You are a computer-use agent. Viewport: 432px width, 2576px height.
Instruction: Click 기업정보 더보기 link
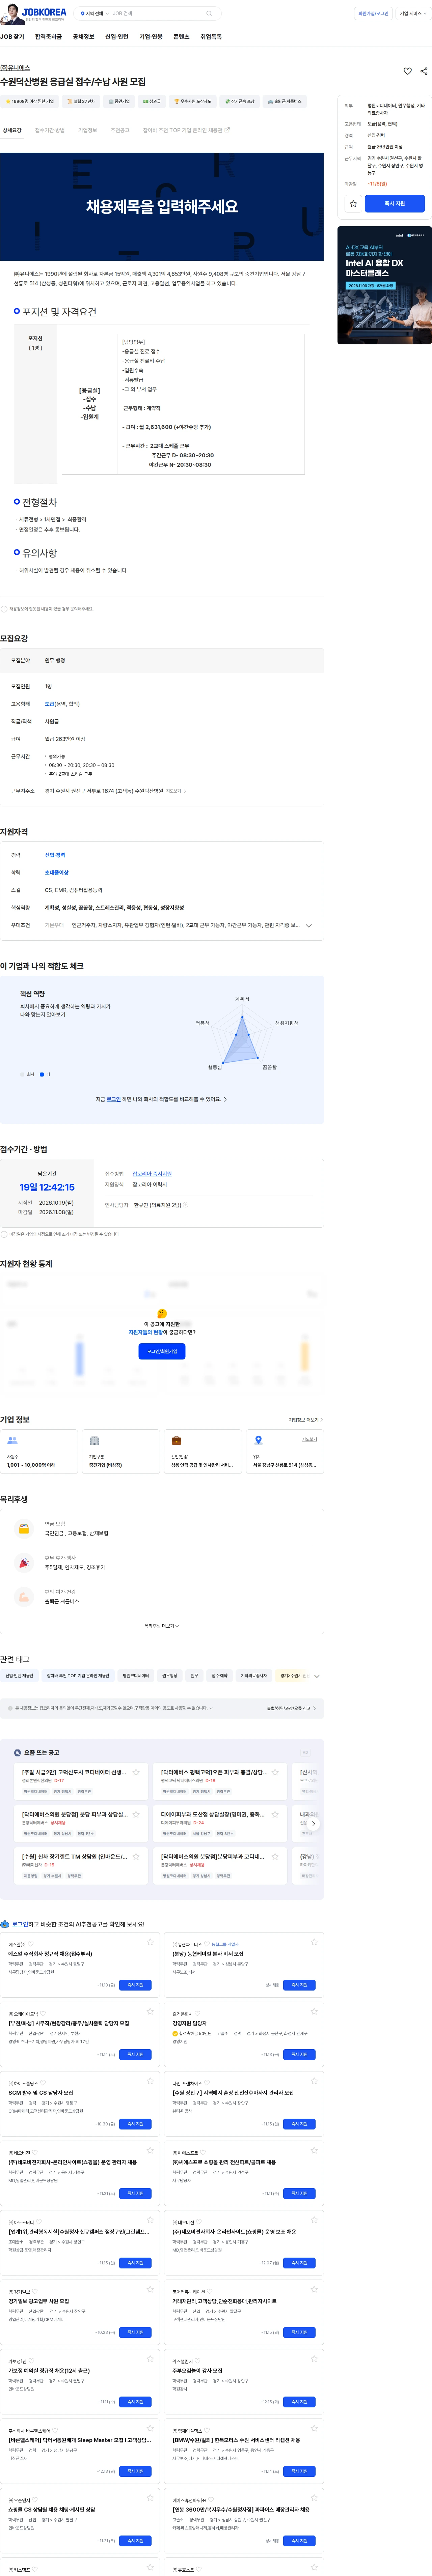coord(306,1420)
